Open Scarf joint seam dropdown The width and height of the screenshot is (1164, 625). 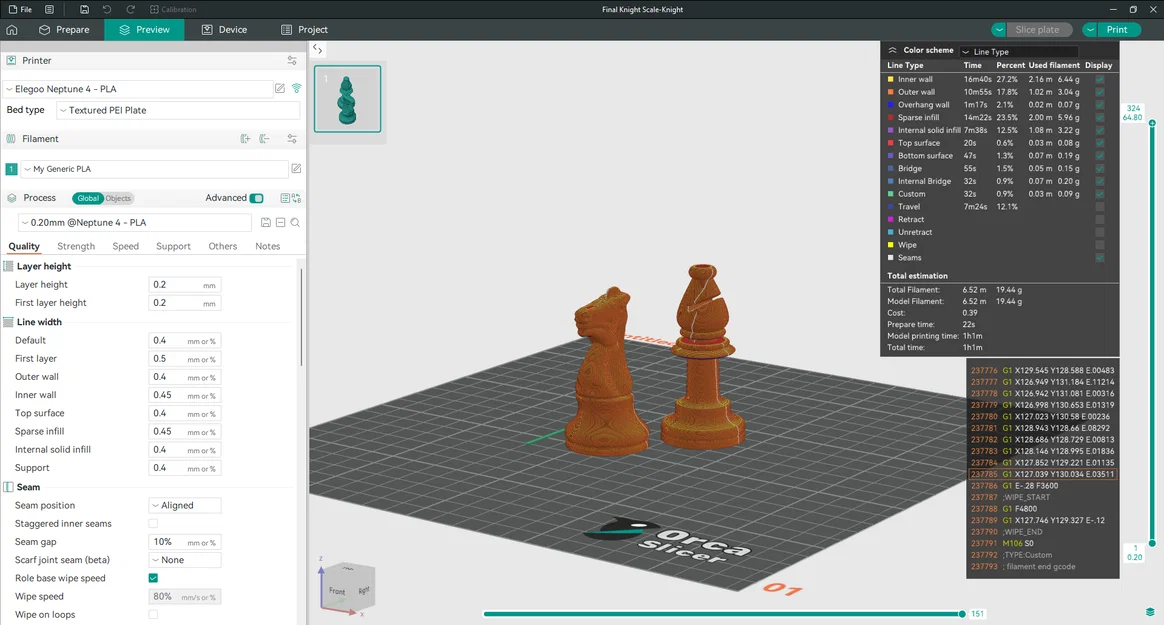pyautogui.click(x=184, y=560)
